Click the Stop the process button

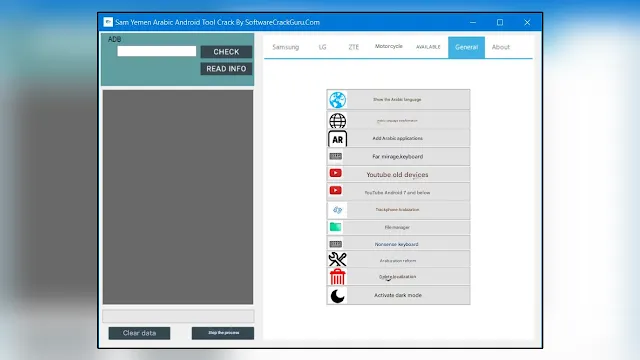coord(223,333)
